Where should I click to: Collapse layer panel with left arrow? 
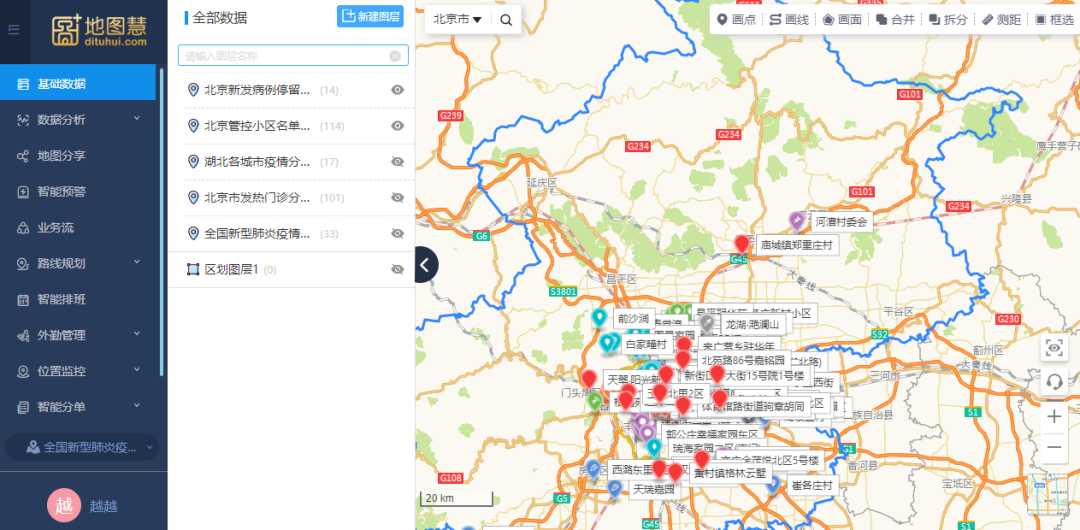(426, 265)
